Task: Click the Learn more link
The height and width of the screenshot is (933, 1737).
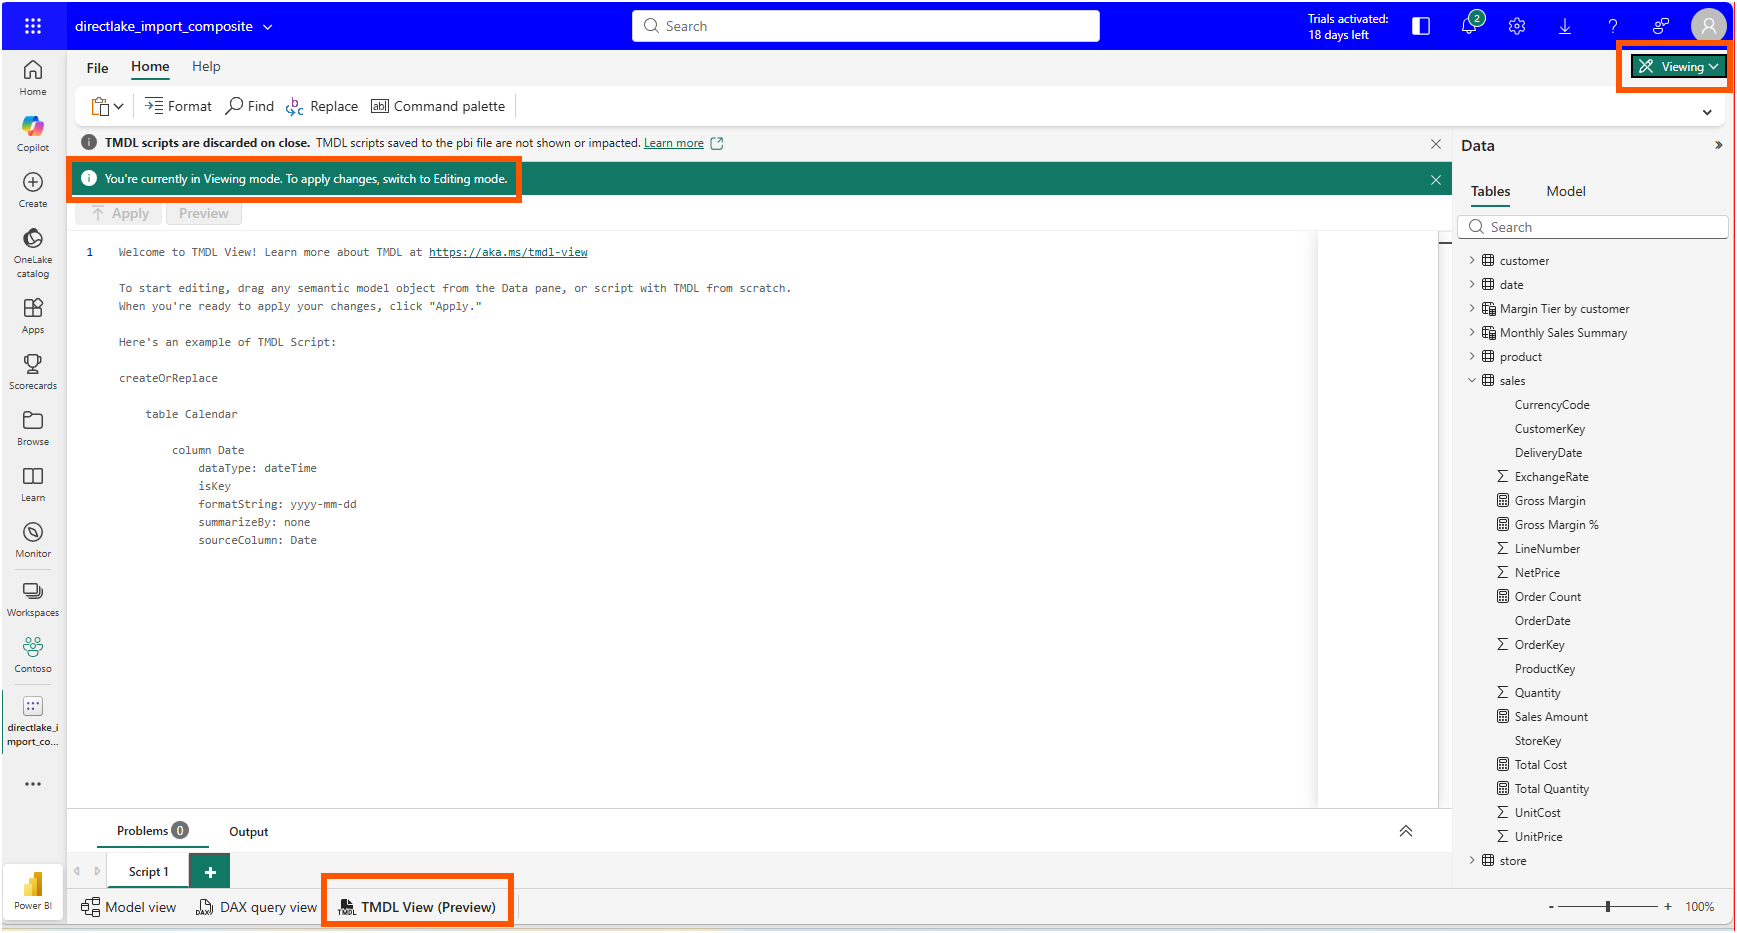Action: [x=673, y=143]
